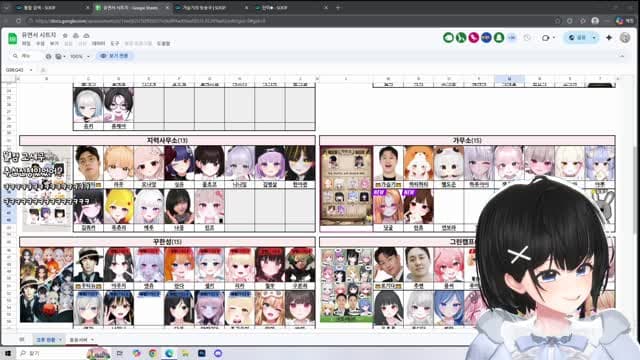Click the browser reload icon
This screenshot has height=360, width=640.
tap(18, 21)
